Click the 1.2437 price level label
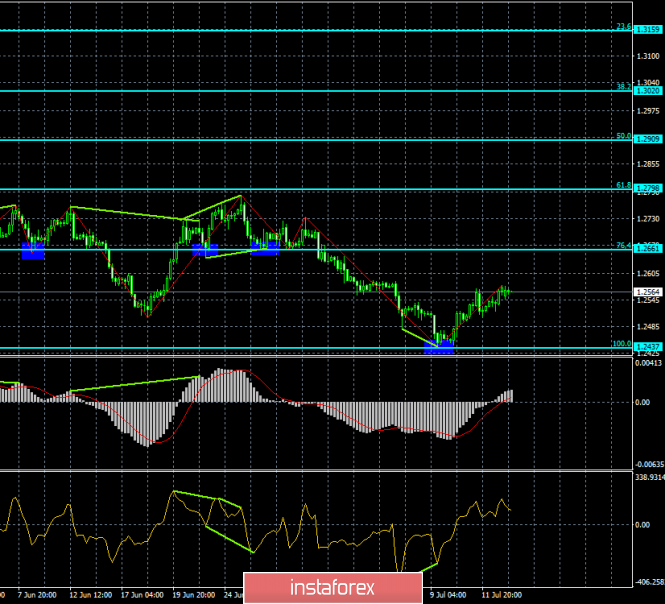Image resolution: width=665 pixels, height=604 pixels. [x=648, y=347]
